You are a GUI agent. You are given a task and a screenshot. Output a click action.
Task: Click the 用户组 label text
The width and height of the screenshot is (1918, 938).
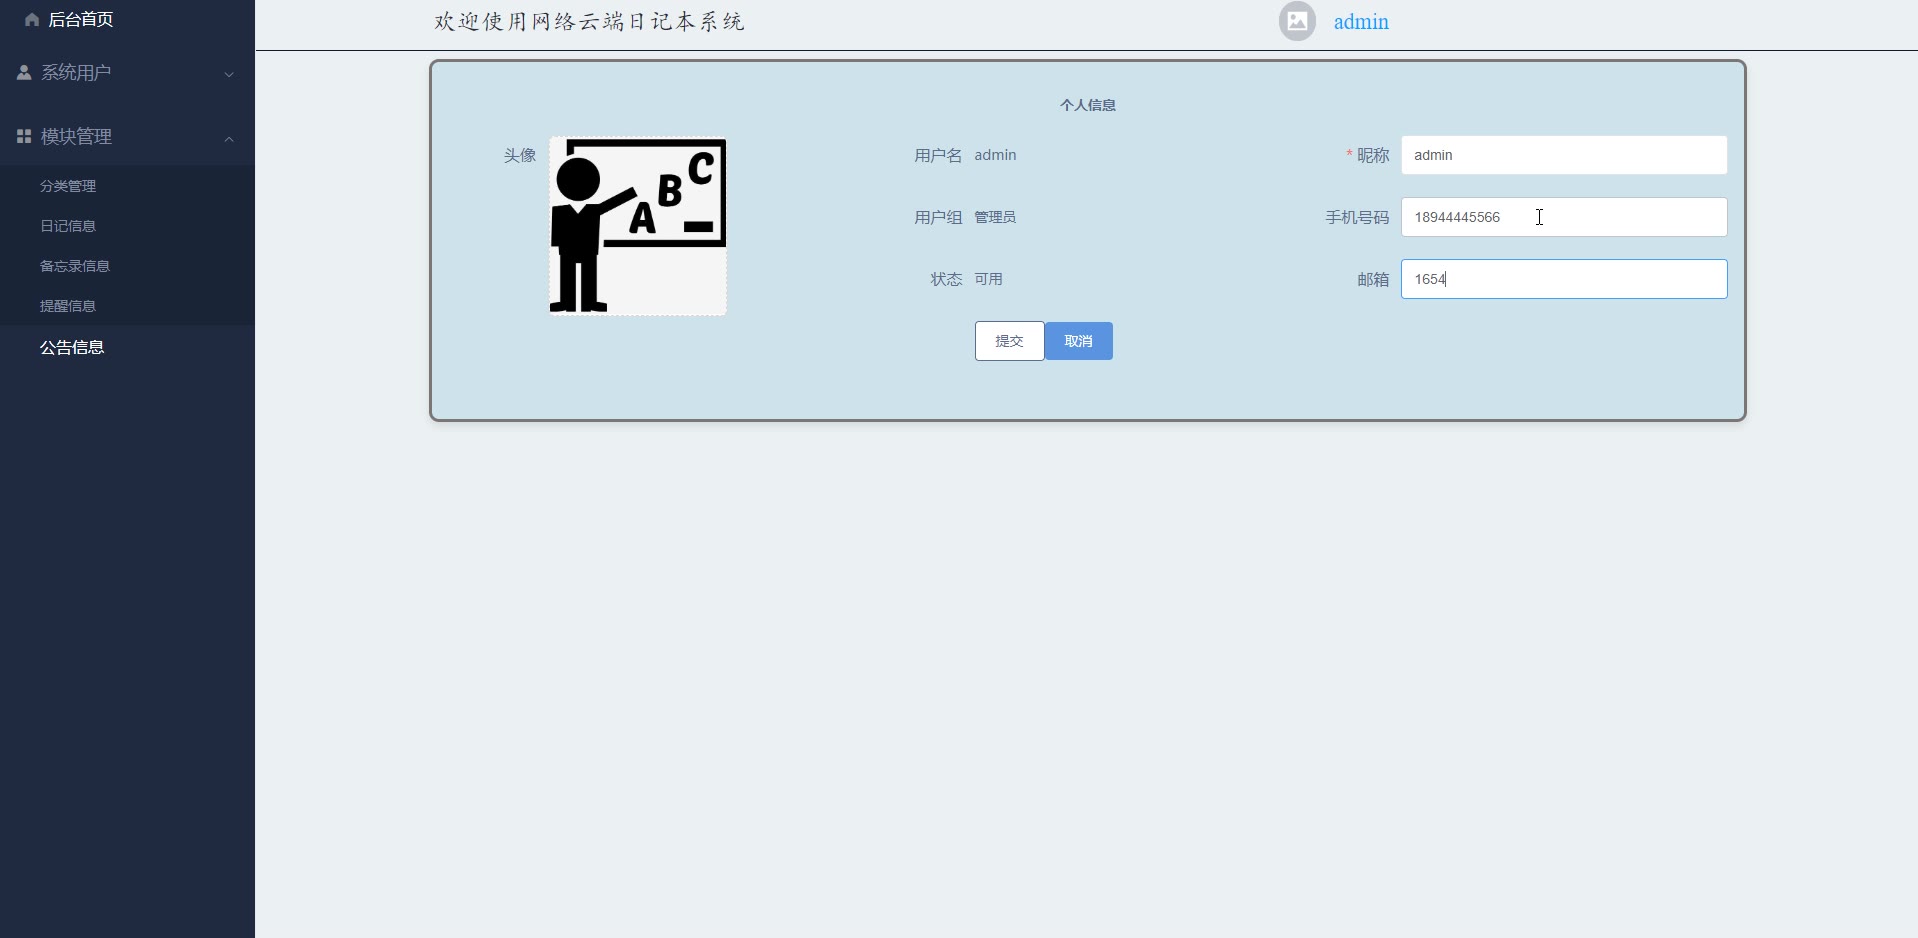938,217
